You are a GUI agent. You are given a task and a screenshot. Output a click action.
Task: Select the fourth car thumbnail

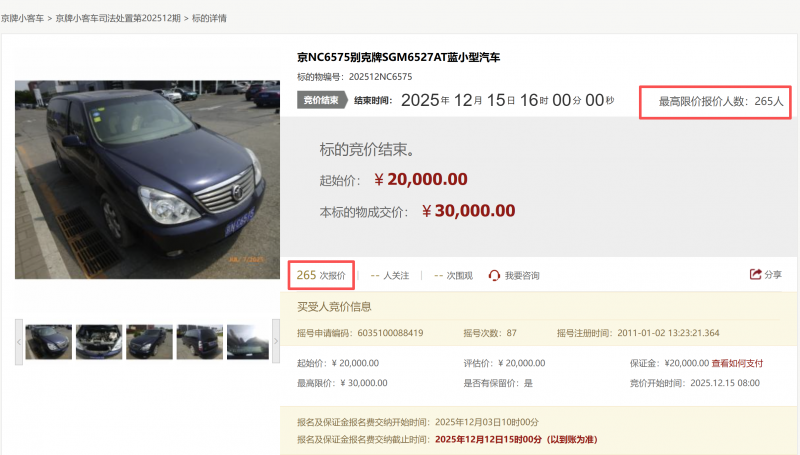point(200,342)
